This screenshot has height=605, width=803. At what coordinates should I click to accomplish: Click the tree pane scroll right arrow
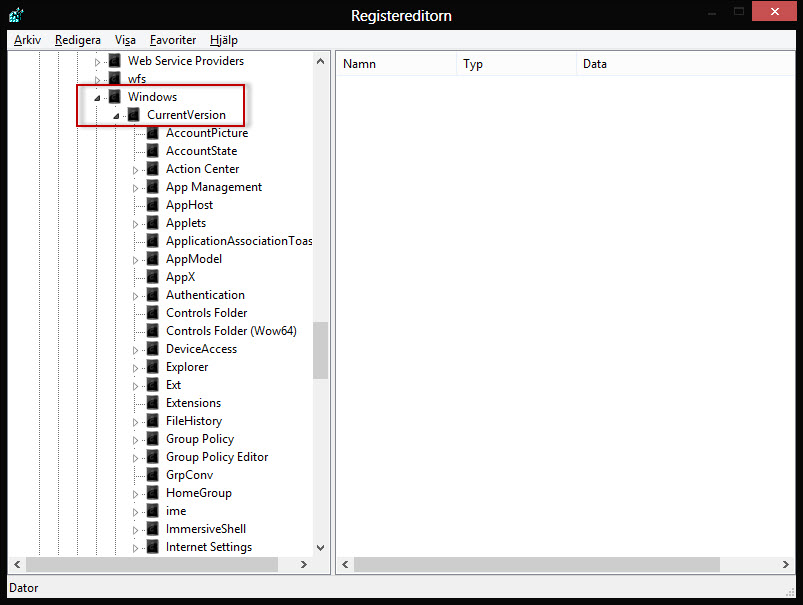point(304,564)
